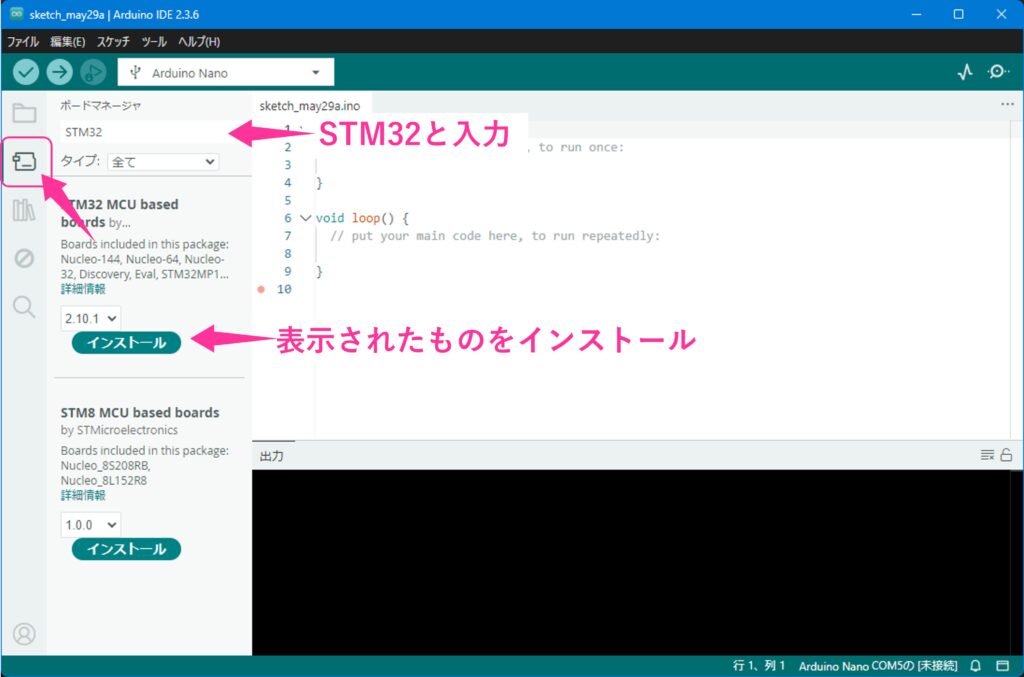Maximize the Arduino IDE window

pos(958,14)
